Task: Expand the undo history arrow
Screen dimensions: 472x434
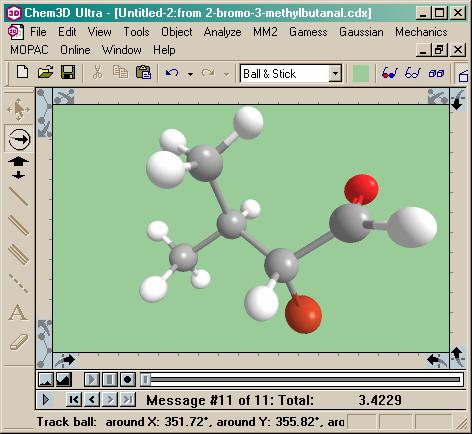Action: click(190, 74)
